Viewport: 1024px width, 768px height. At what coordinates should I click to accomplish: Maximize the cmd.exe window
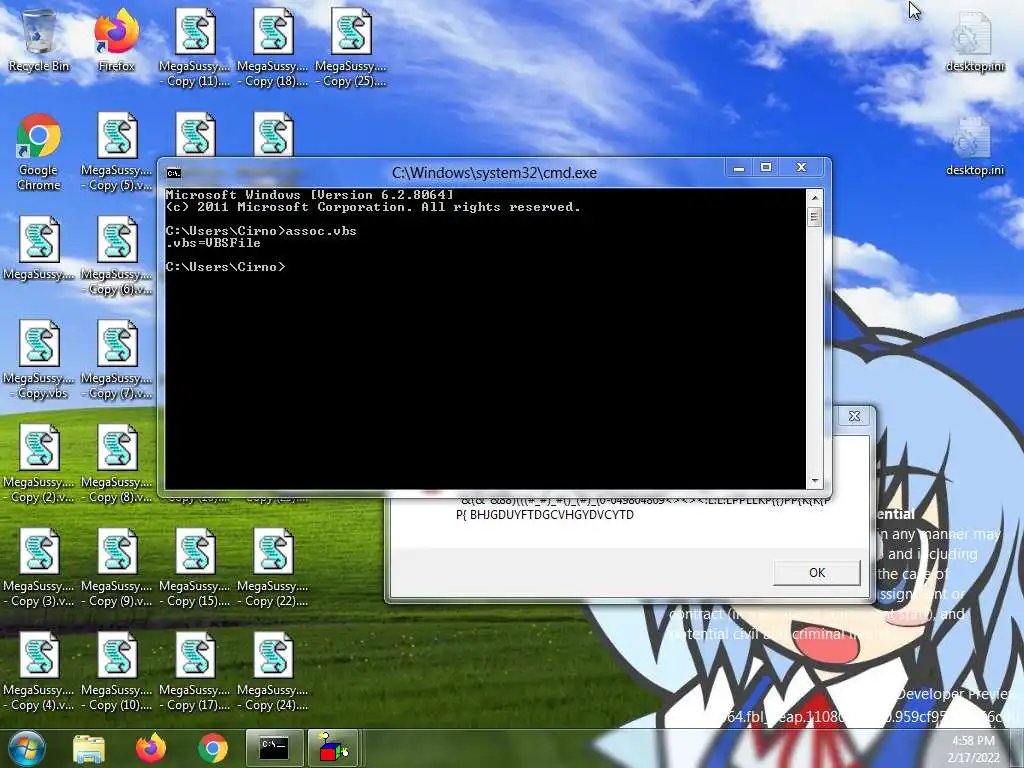pyautogui.click(x=766, y=168)
